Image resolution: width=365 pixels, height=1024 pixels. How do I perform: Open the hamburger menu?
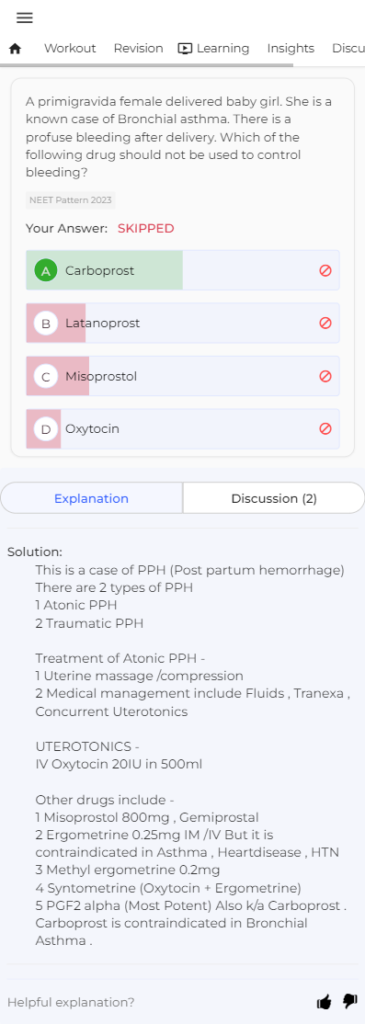25,18
